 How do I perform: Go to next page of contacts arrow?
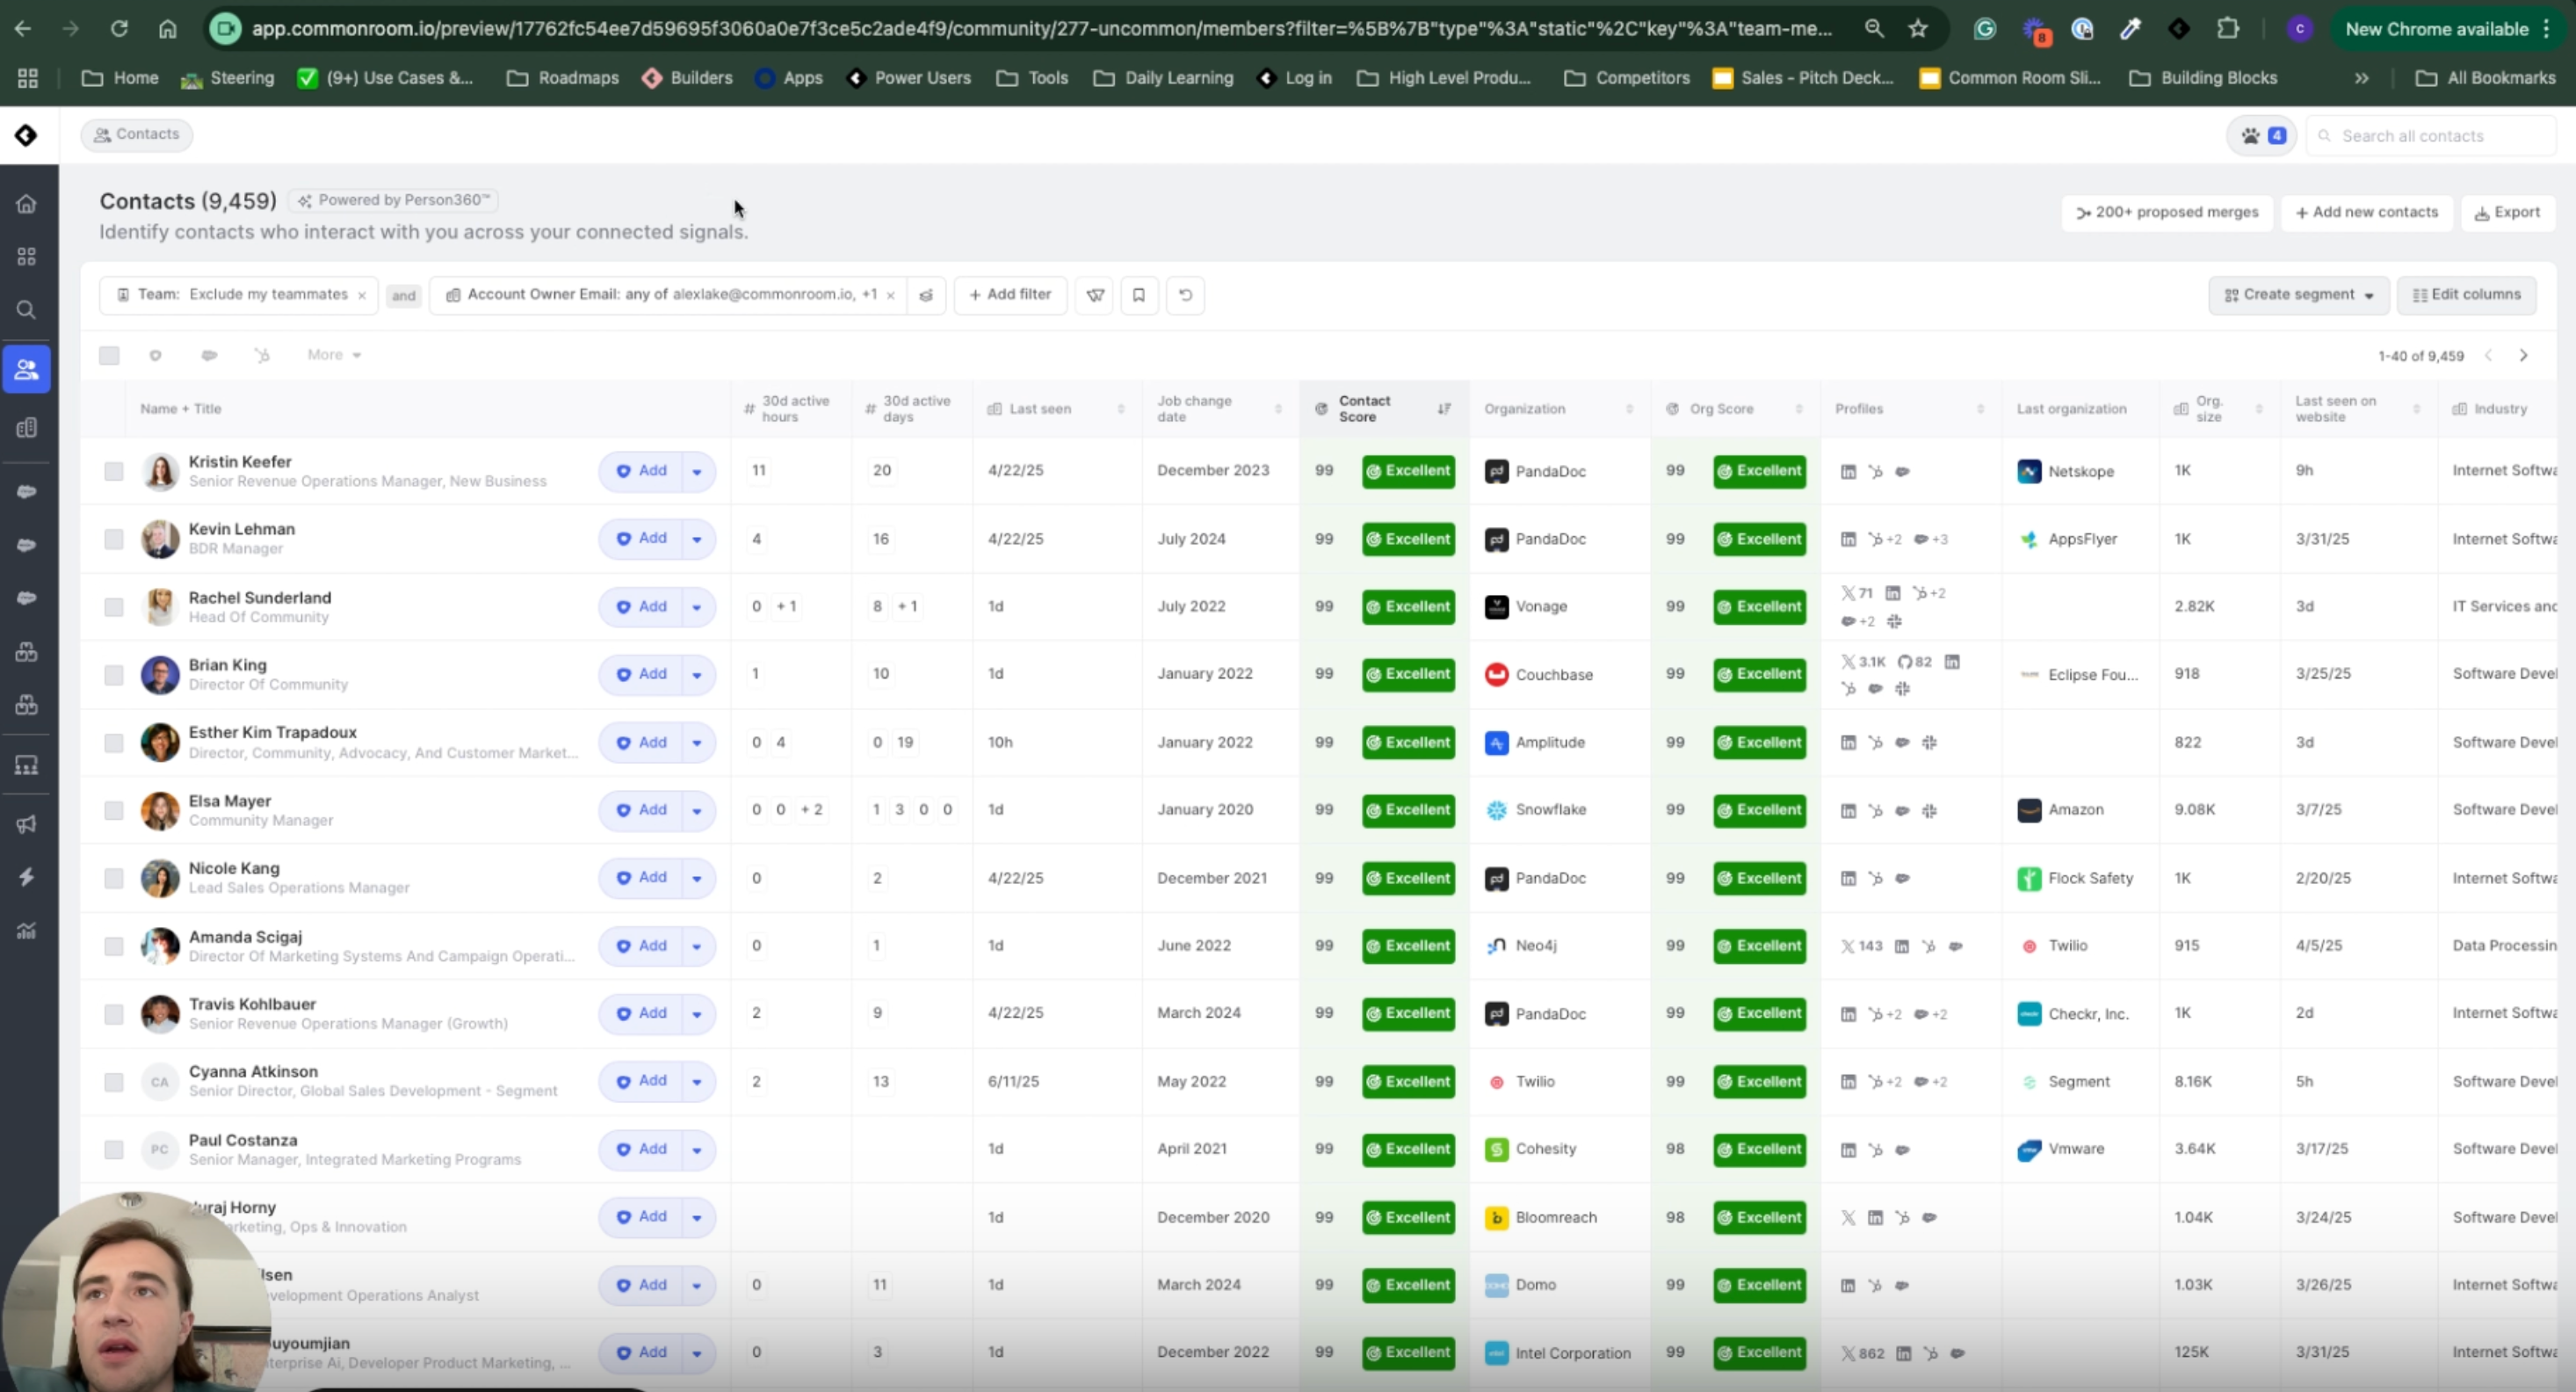[x=2523, y=356]
